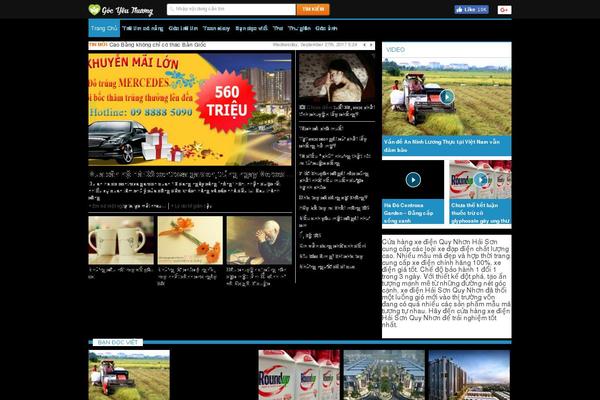Open the orange flower thumbnail
600x400 pixels.
[x=189, y=240]
